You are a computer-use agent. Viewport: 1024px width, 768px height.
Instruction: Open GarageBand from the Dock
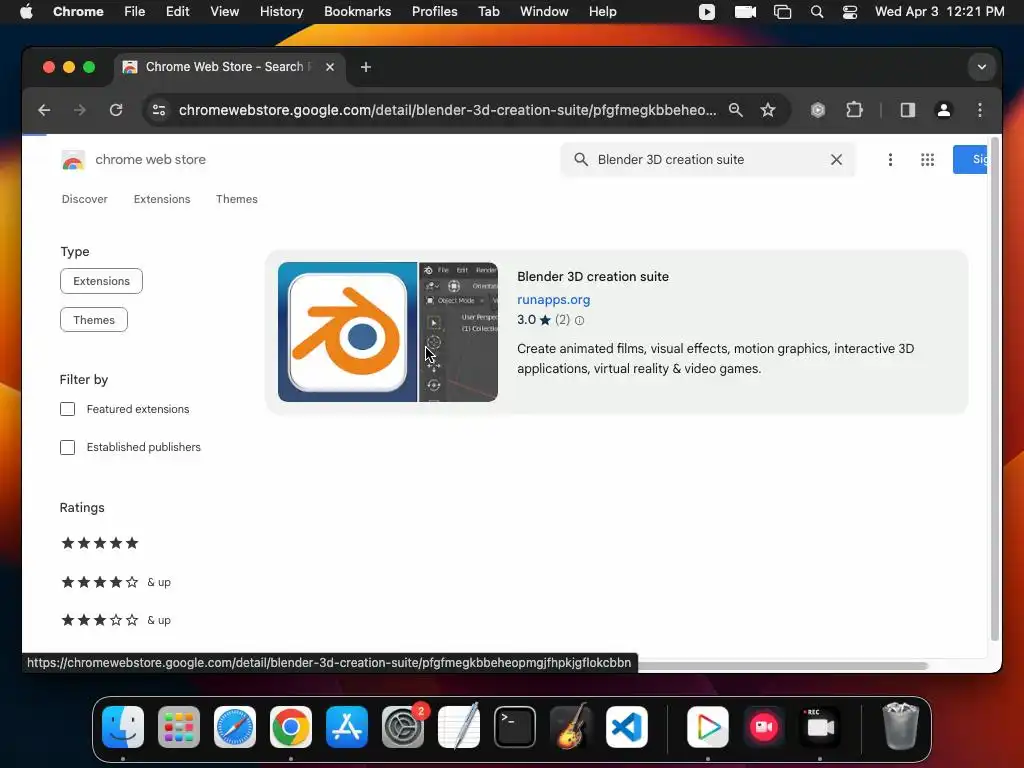571,727
